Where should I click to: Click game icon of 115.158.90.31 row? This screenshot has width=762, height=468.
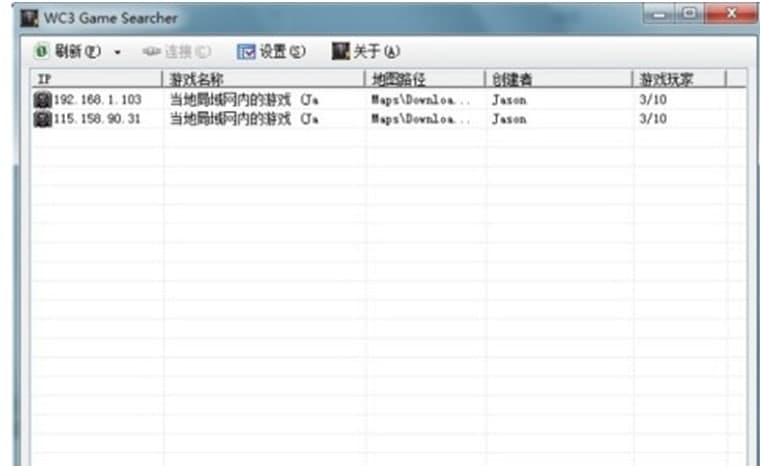43,119
